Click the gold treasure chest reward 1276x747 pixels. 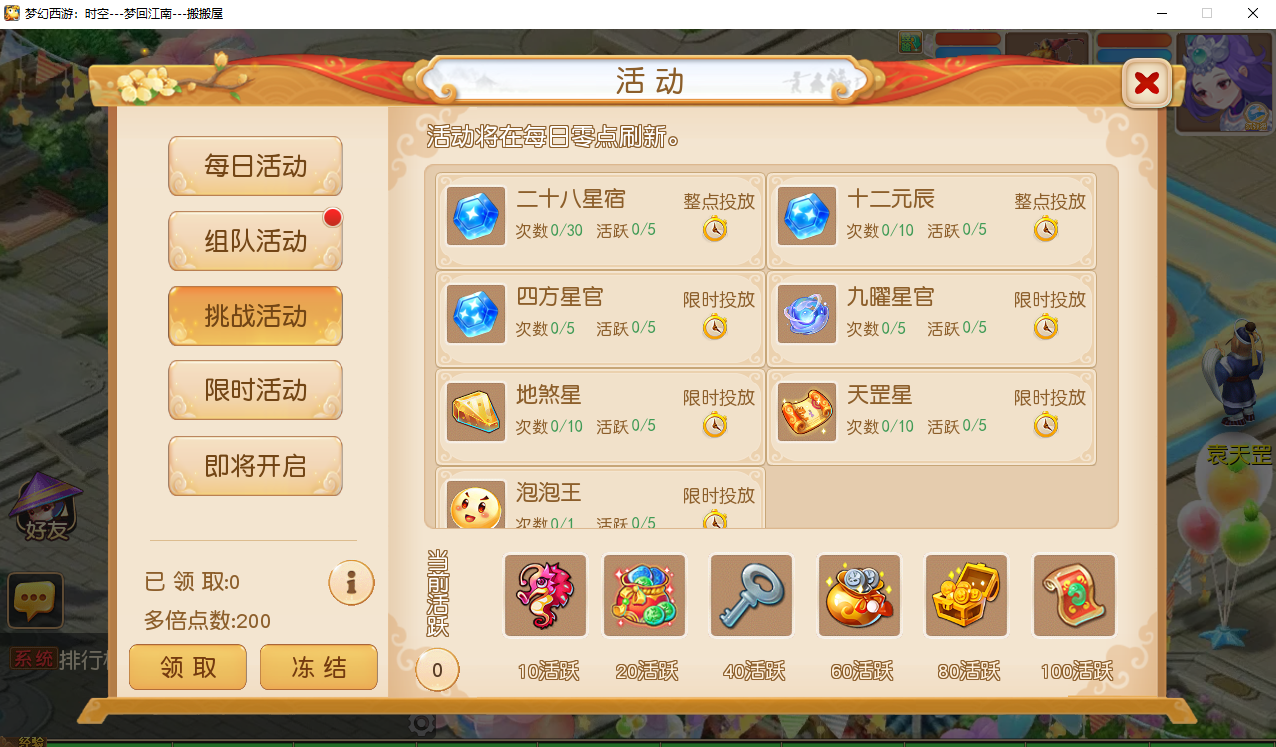pos(966,595)
